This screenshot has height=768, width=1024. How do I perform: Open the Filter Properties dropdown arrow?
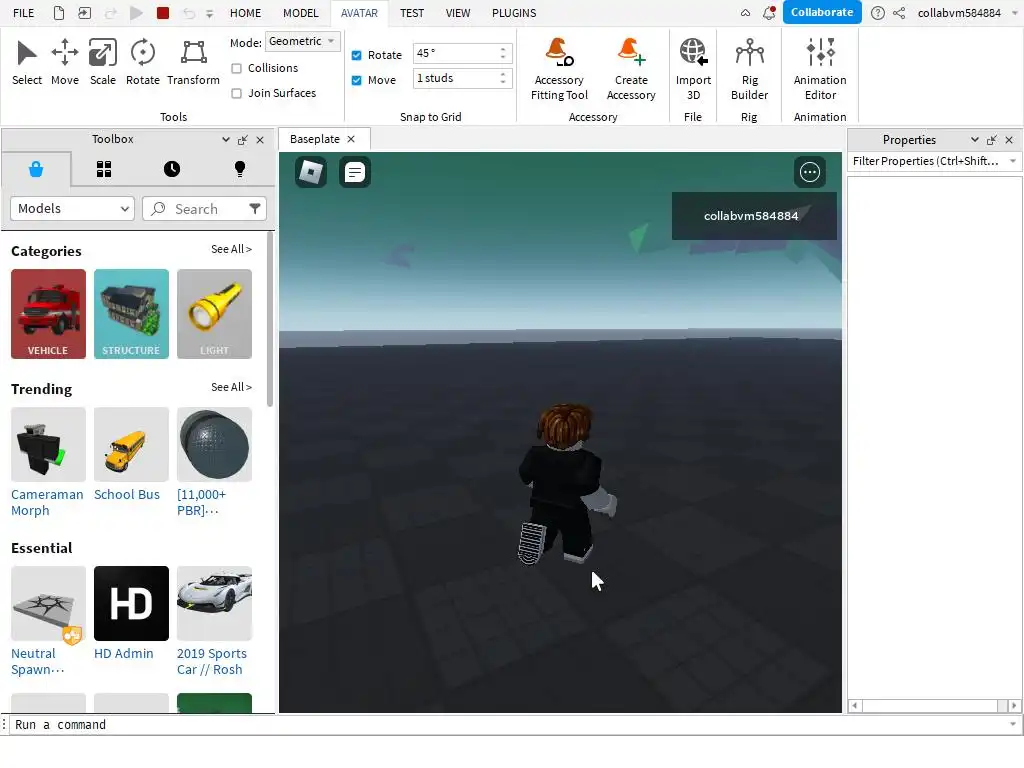tap(1012, 161)
